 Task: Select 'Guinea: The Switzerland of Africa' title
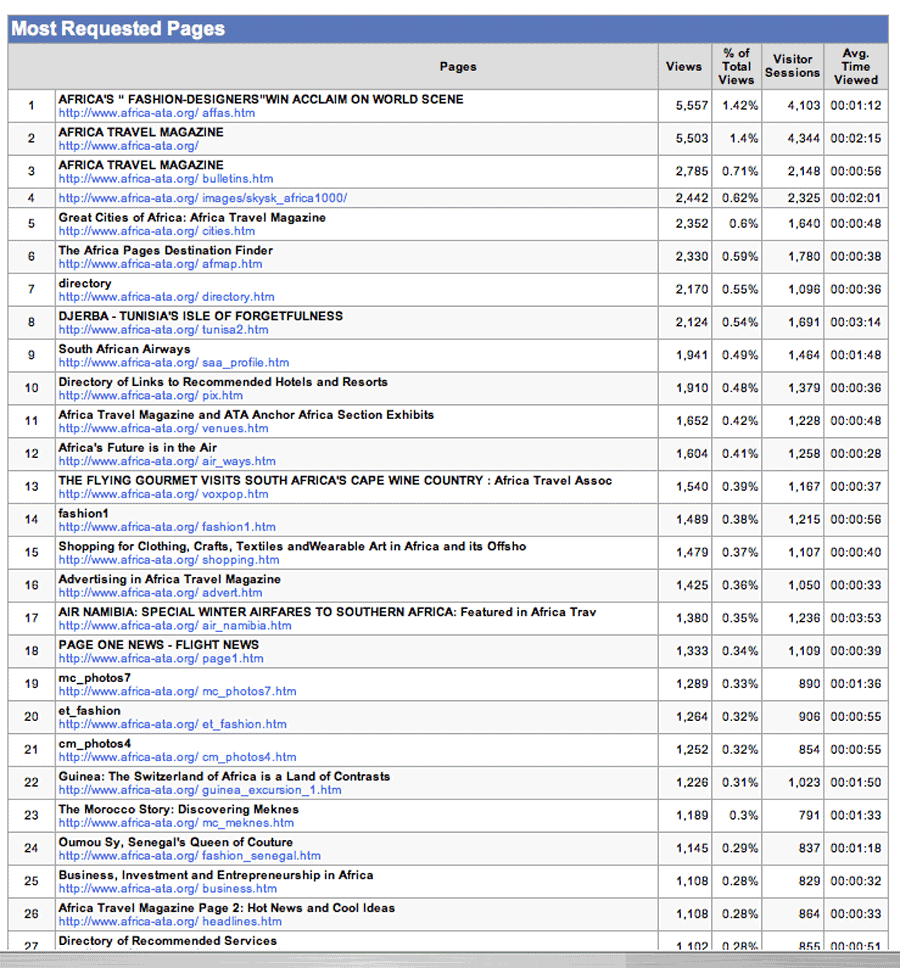(224, 776)
